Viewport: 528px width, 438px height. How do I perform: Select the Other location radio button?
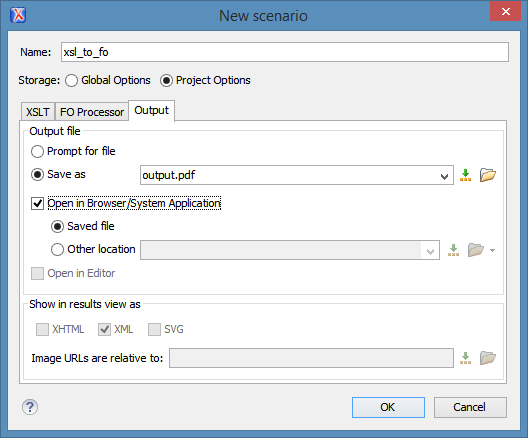tap(57, 249)
